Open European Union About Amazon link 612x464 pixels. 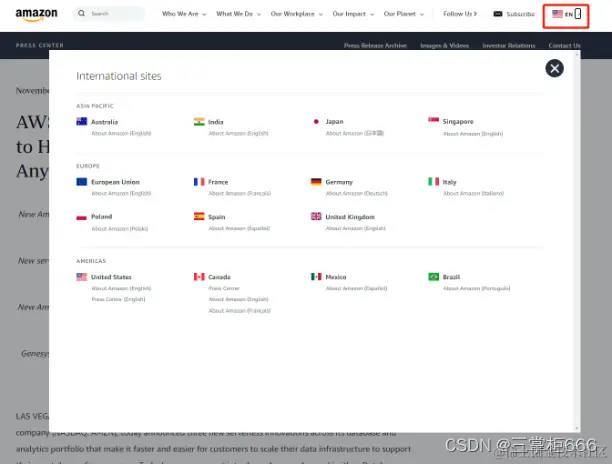121,194
